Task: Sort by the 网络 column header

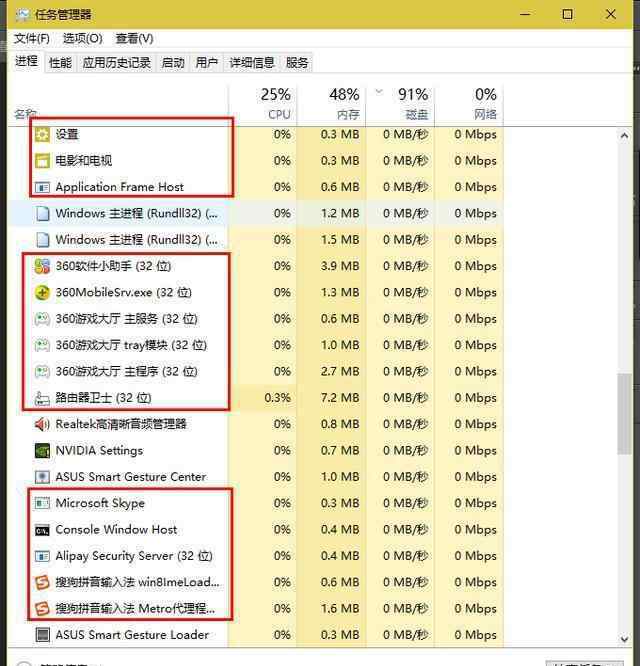Action: click(469, 104)
